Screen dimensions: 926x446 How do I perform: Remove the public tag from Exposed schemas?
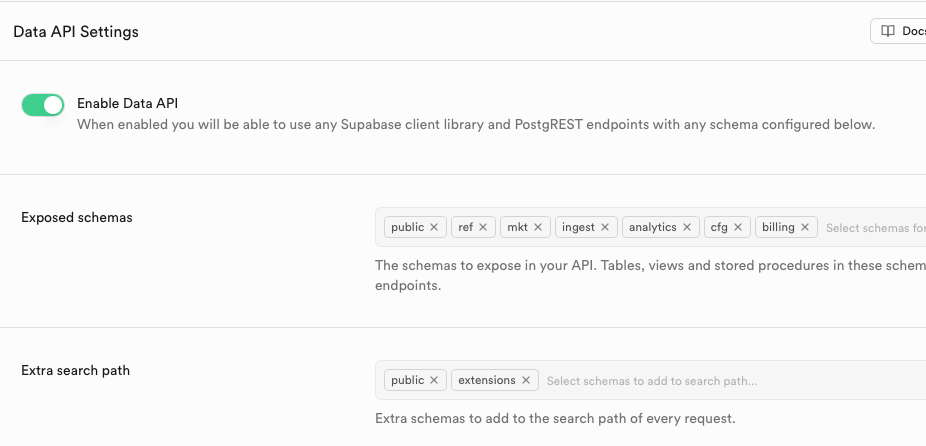click(x=434, y=227)
